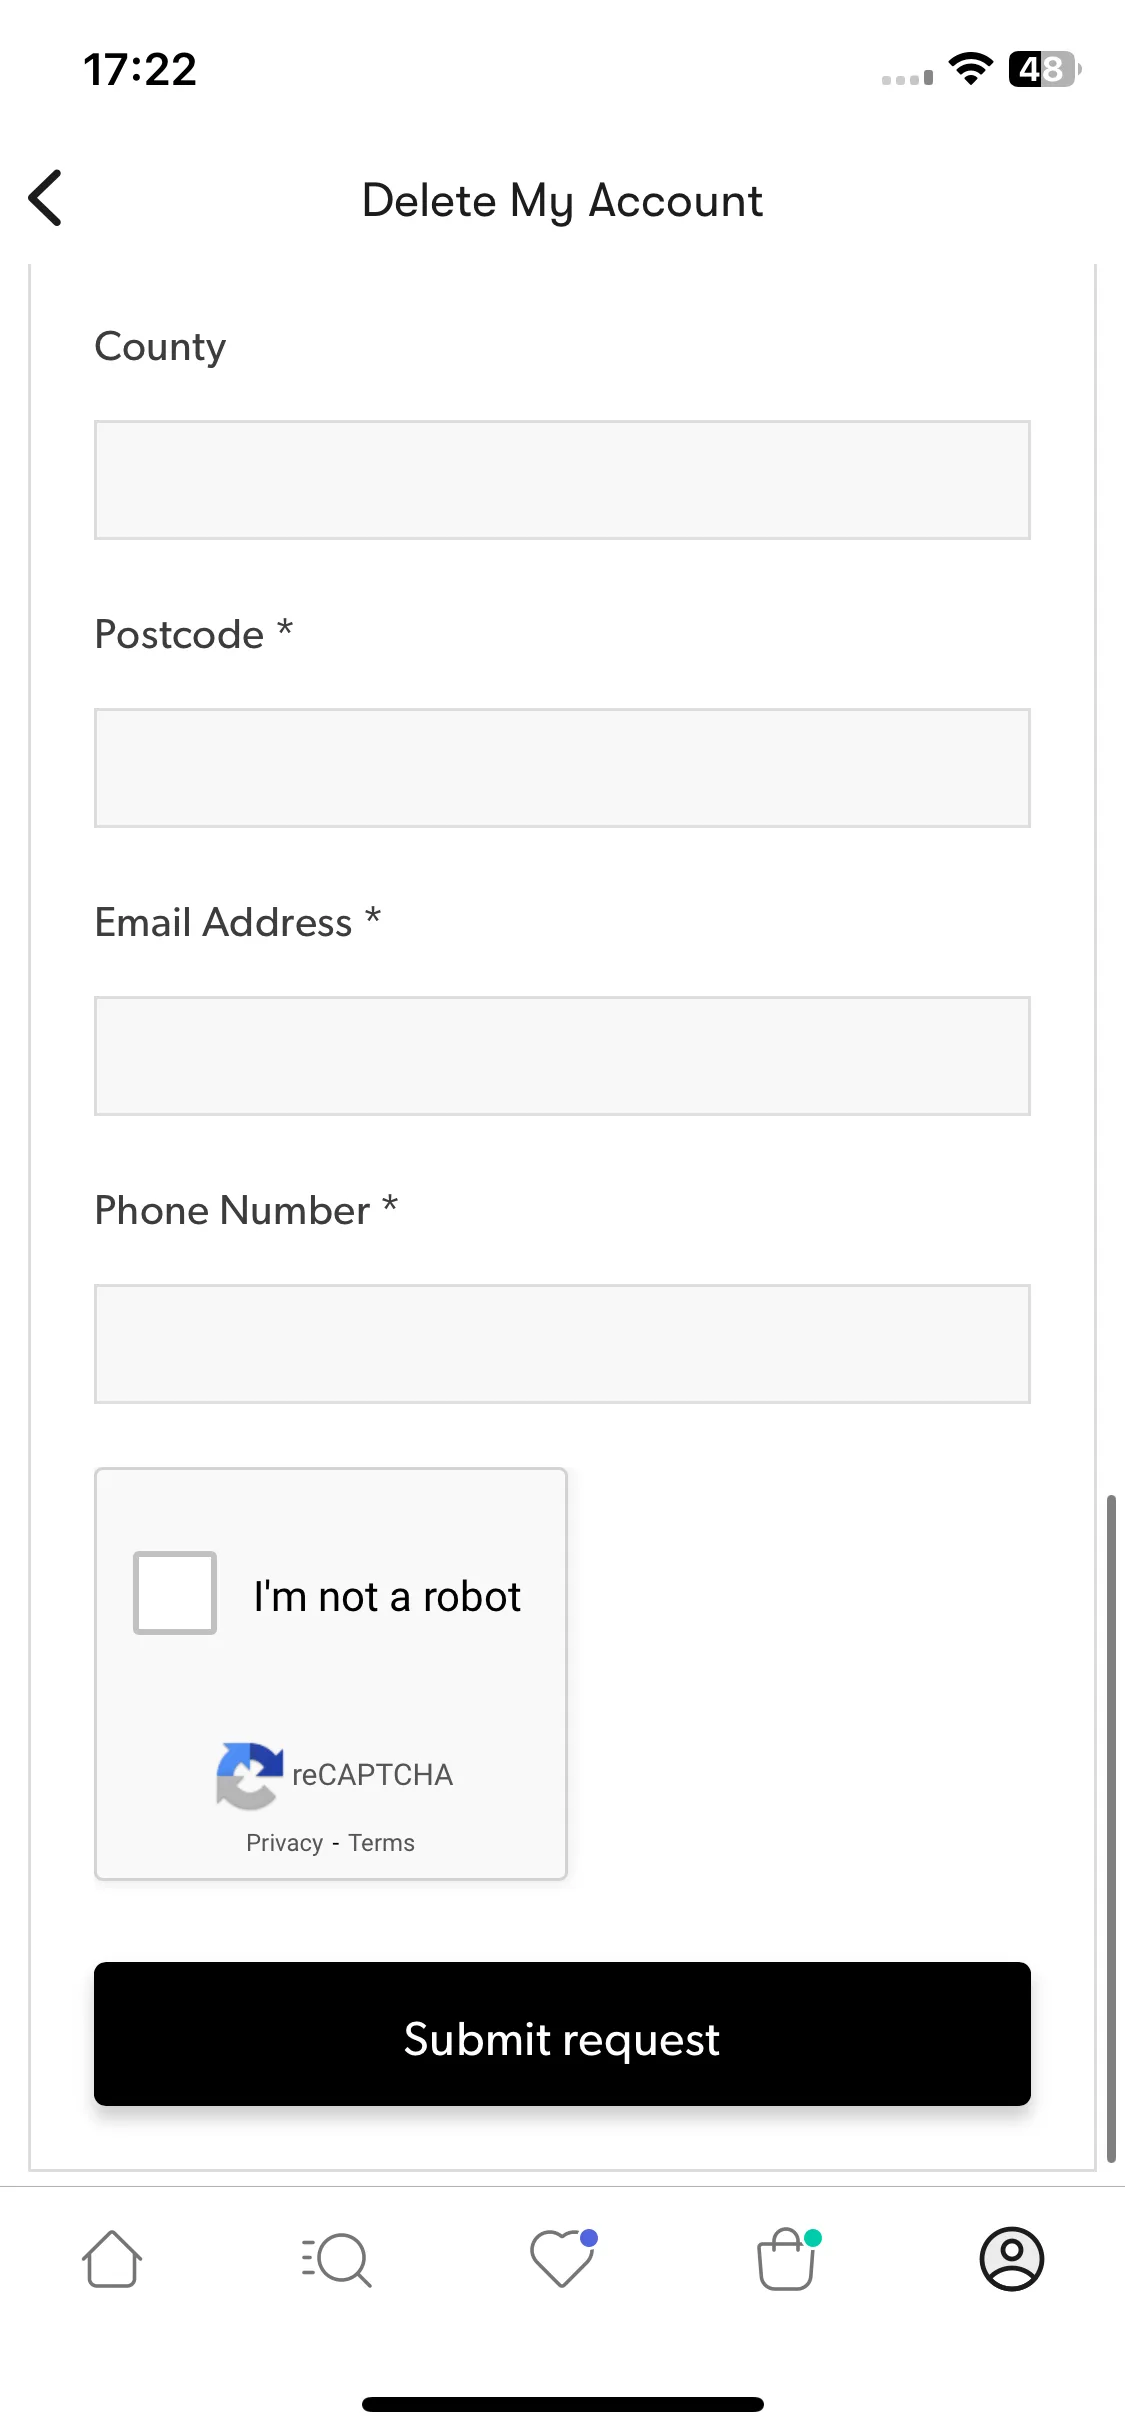Open the wishlist heart icon
The width and height of the screenshot is (1125, 2436).
coord(563,2258)
